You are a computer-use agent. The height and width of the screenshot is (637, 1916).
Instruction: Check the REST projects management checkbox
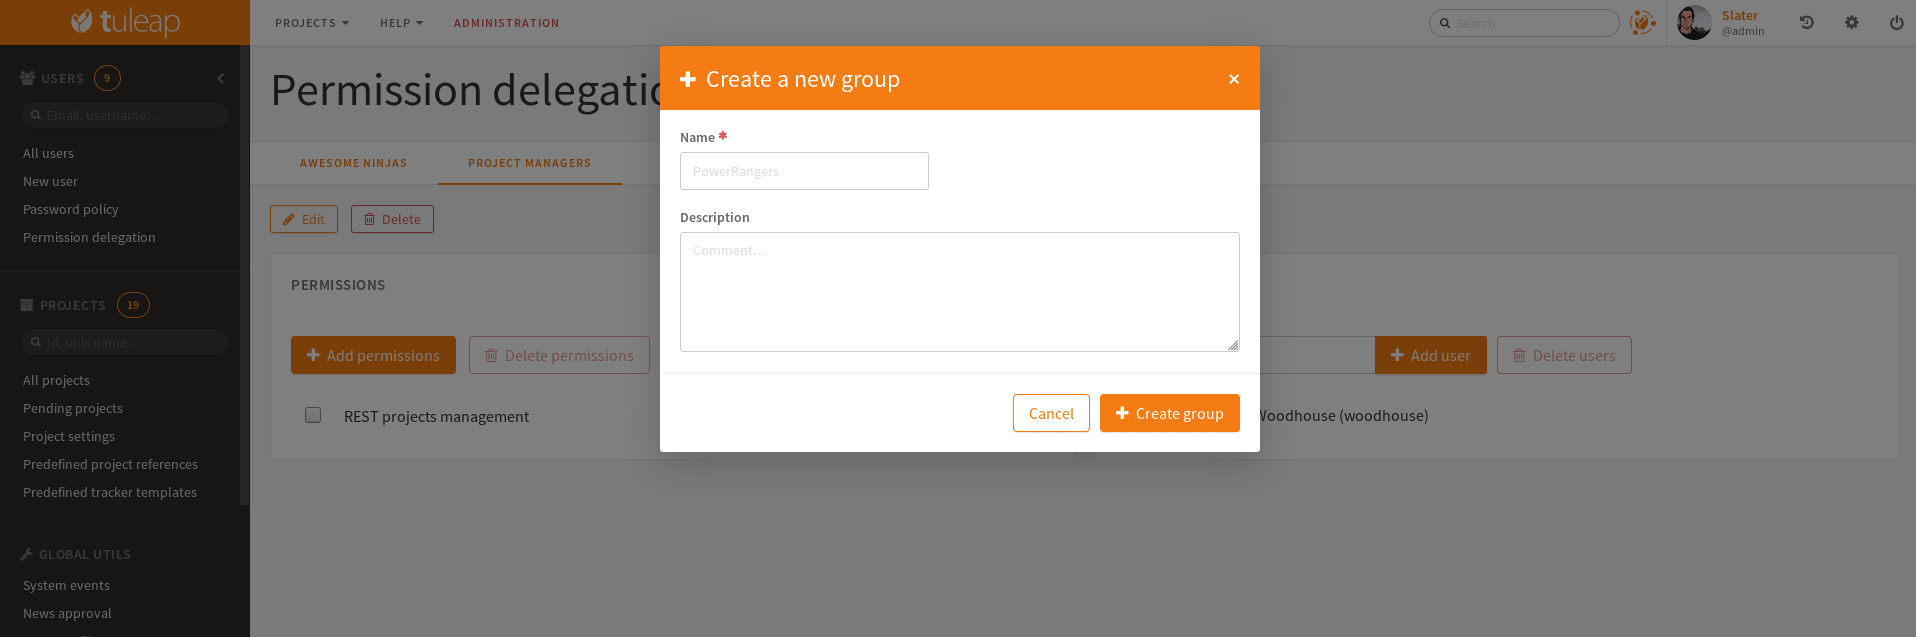[x=313, y=415]
